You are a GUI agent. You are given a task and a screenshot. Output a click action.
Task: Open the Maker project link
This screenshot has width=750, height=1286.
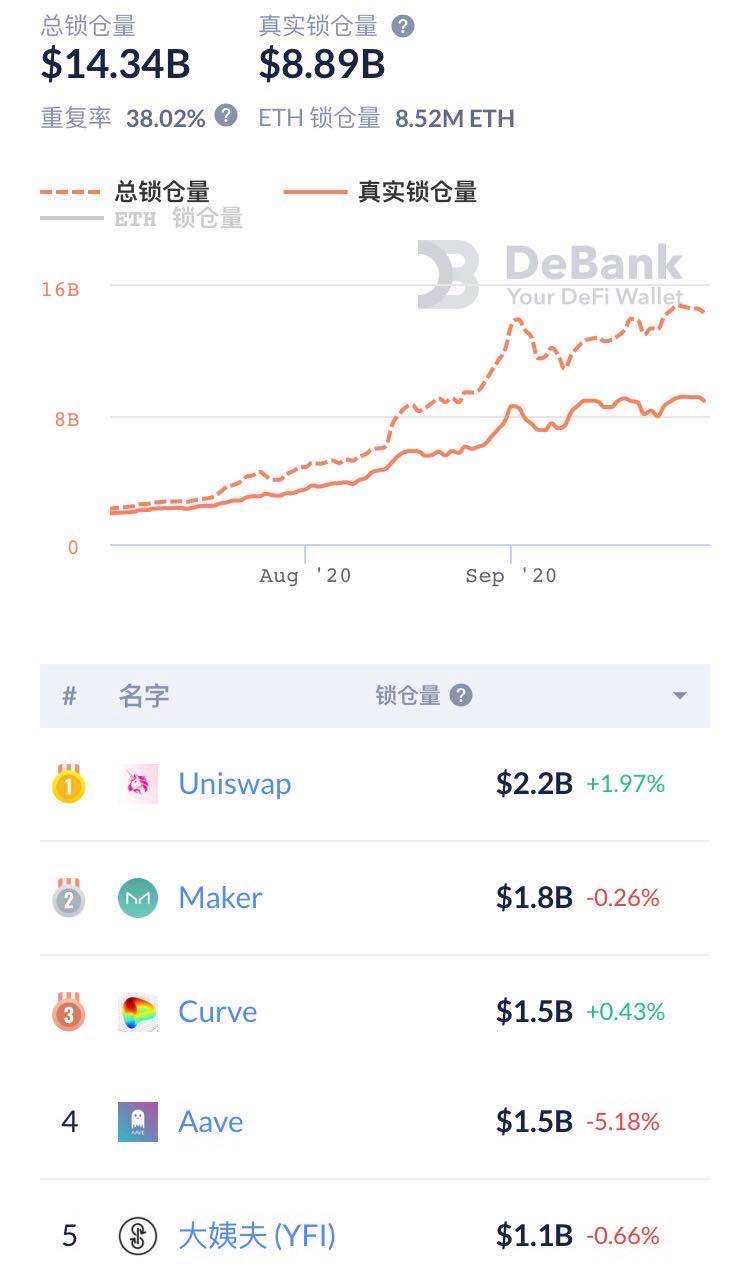[x=220, y=897]
